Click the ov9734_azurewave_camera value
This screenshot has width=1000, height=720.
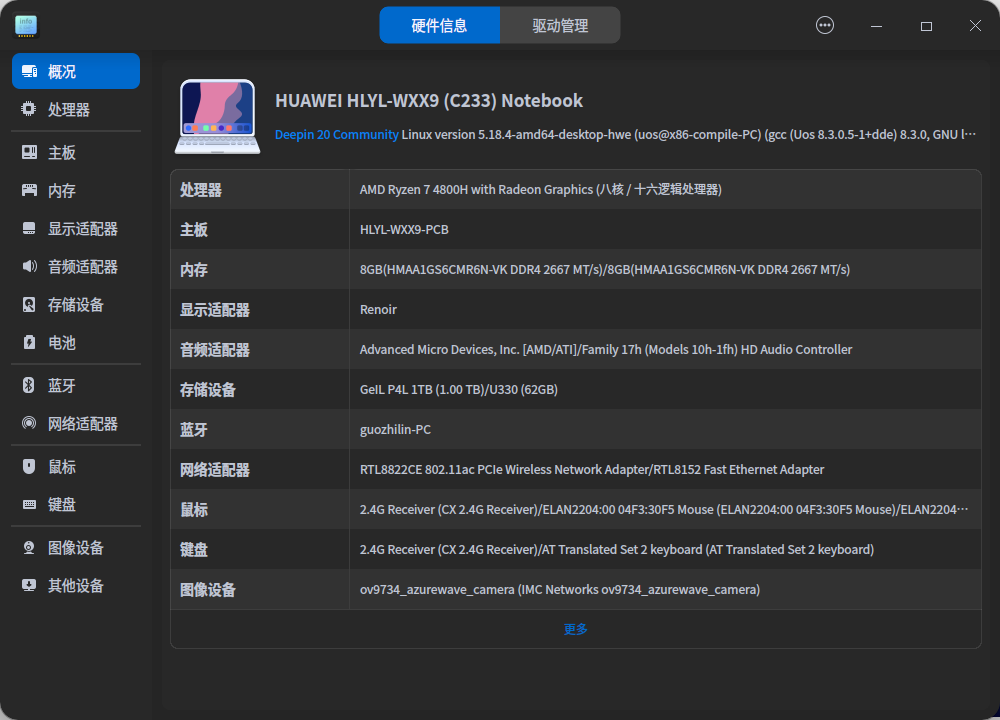pos(560,590)
